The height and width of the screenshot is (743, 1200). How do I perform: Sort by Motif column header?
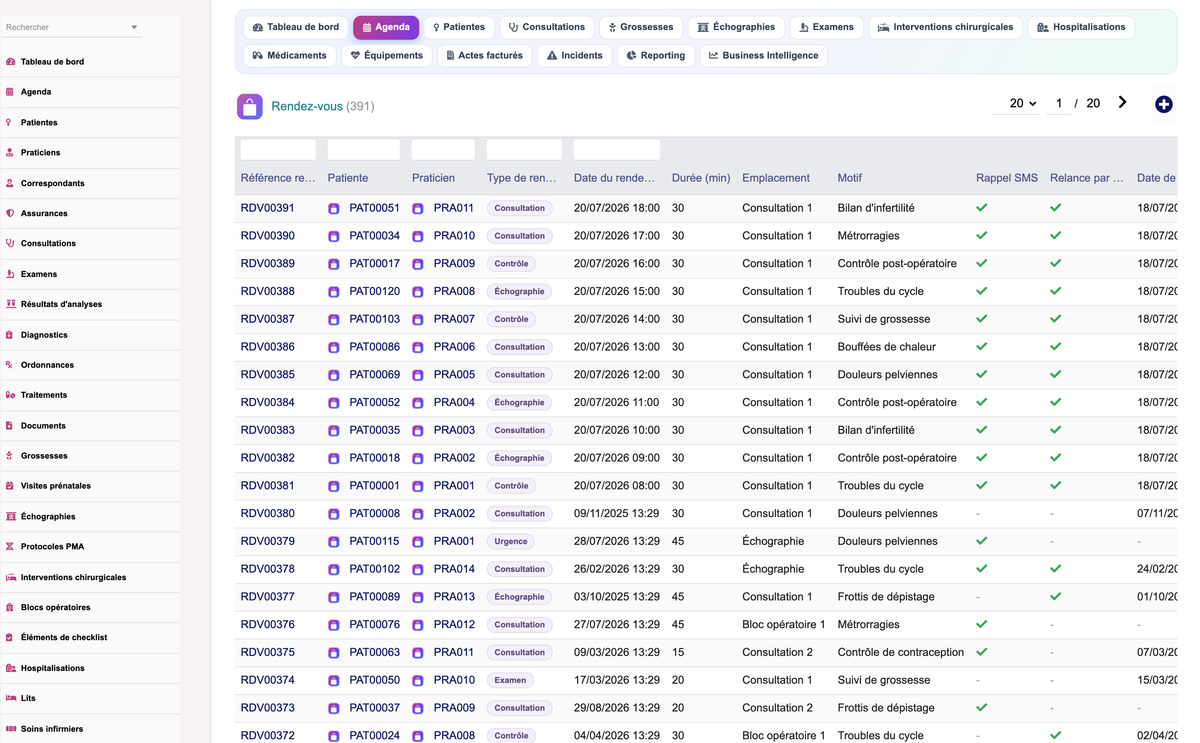click(x=849, y=178)
